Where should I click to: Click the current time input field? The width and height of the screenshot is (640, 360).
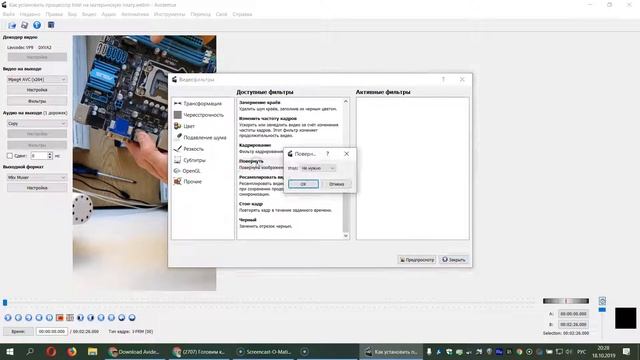pyautogui.click(x=51, y=331)
